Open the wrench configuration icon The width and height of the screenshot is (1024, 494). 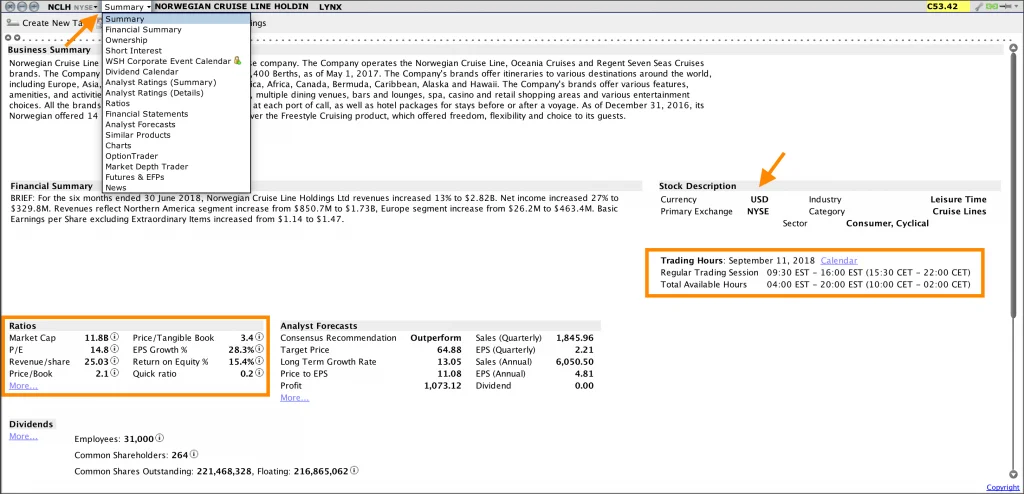[x=979, y=7]
